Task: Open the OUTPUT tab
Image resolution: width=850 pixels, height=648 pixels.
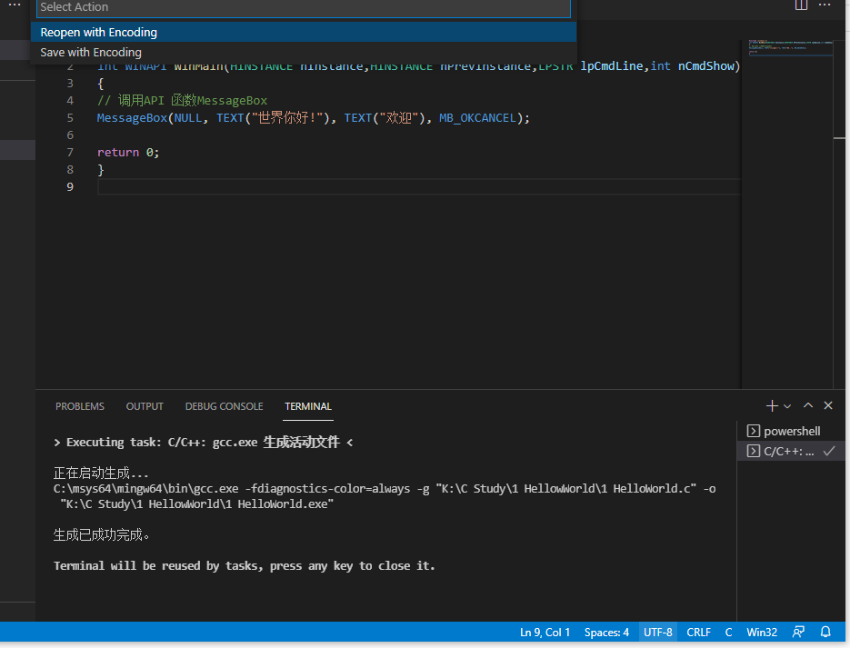Action: (144, 406)
